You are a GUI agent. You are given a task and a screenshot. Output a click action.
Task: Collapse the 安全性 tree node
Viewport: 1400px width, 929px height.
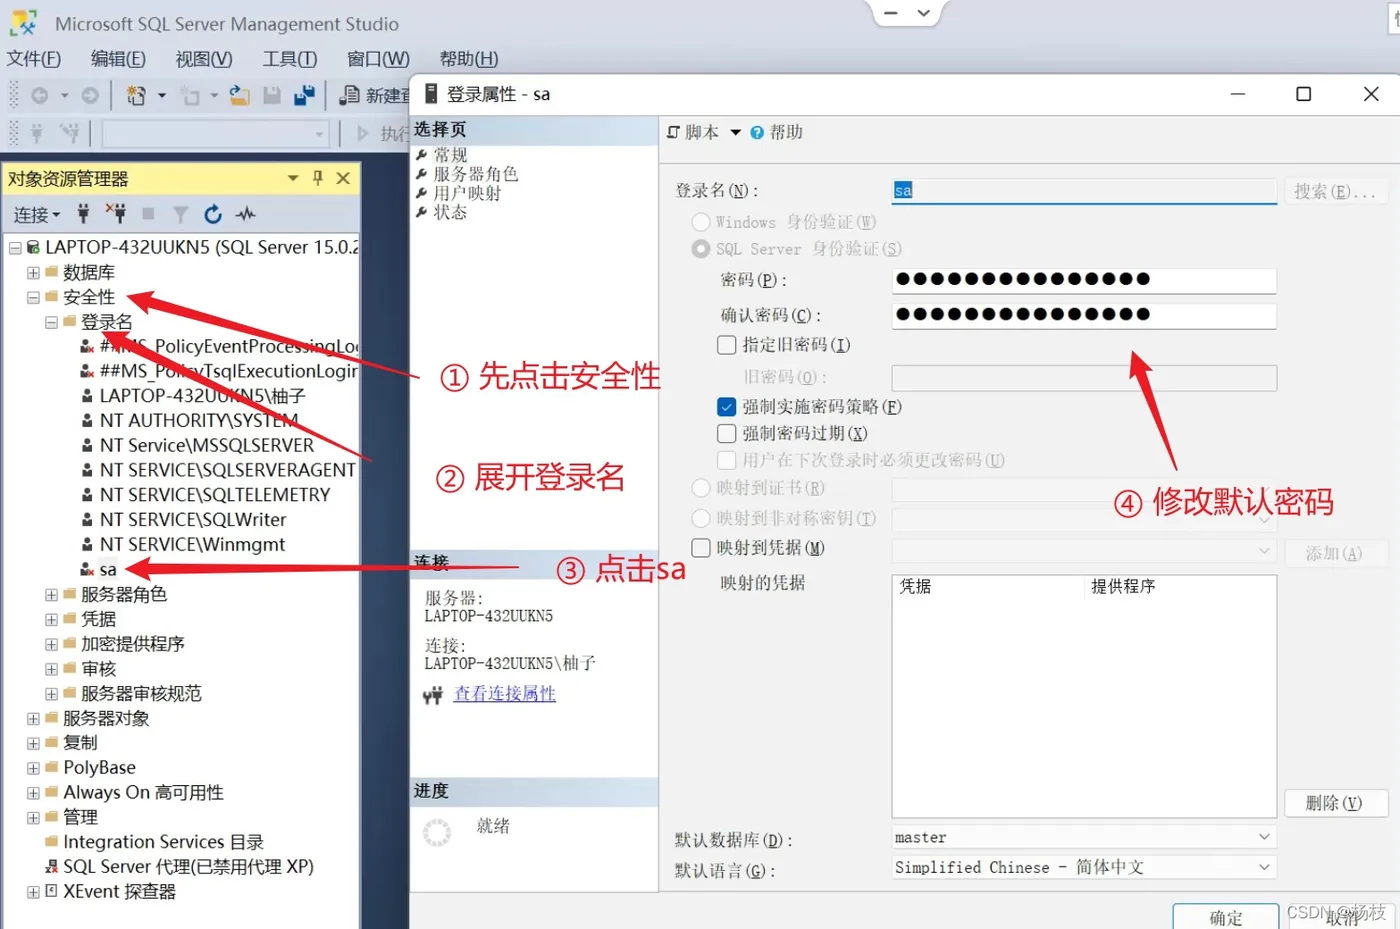coord(33,297)
